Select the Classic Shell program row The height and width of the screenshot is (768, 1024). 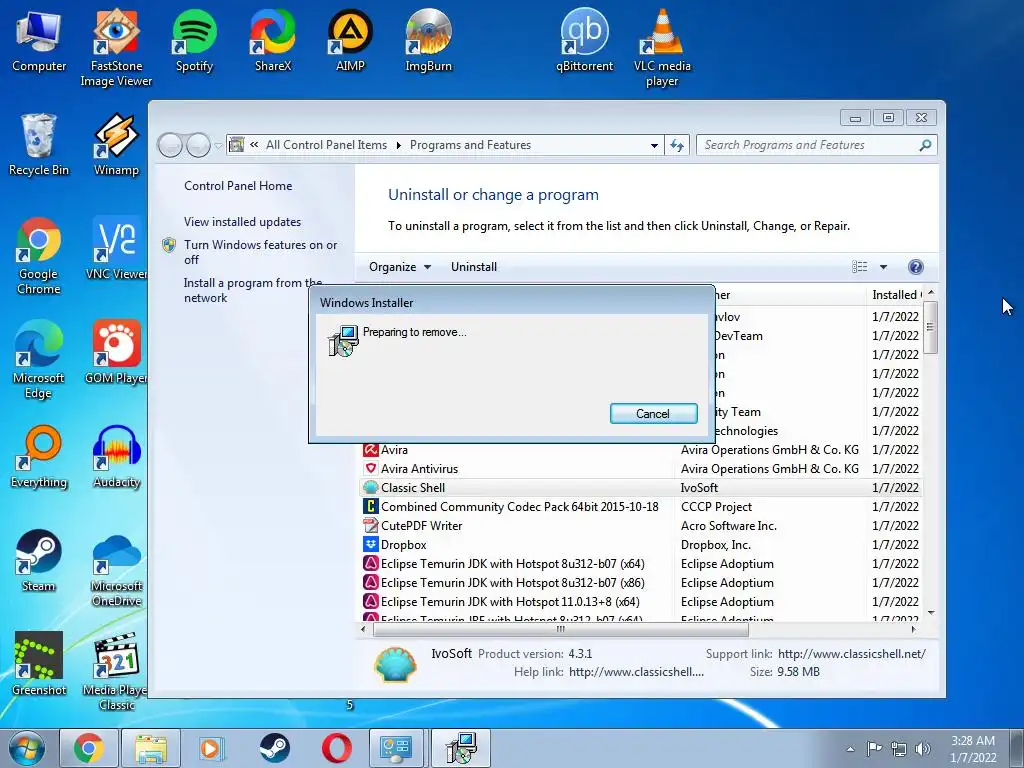pos(641,487)
